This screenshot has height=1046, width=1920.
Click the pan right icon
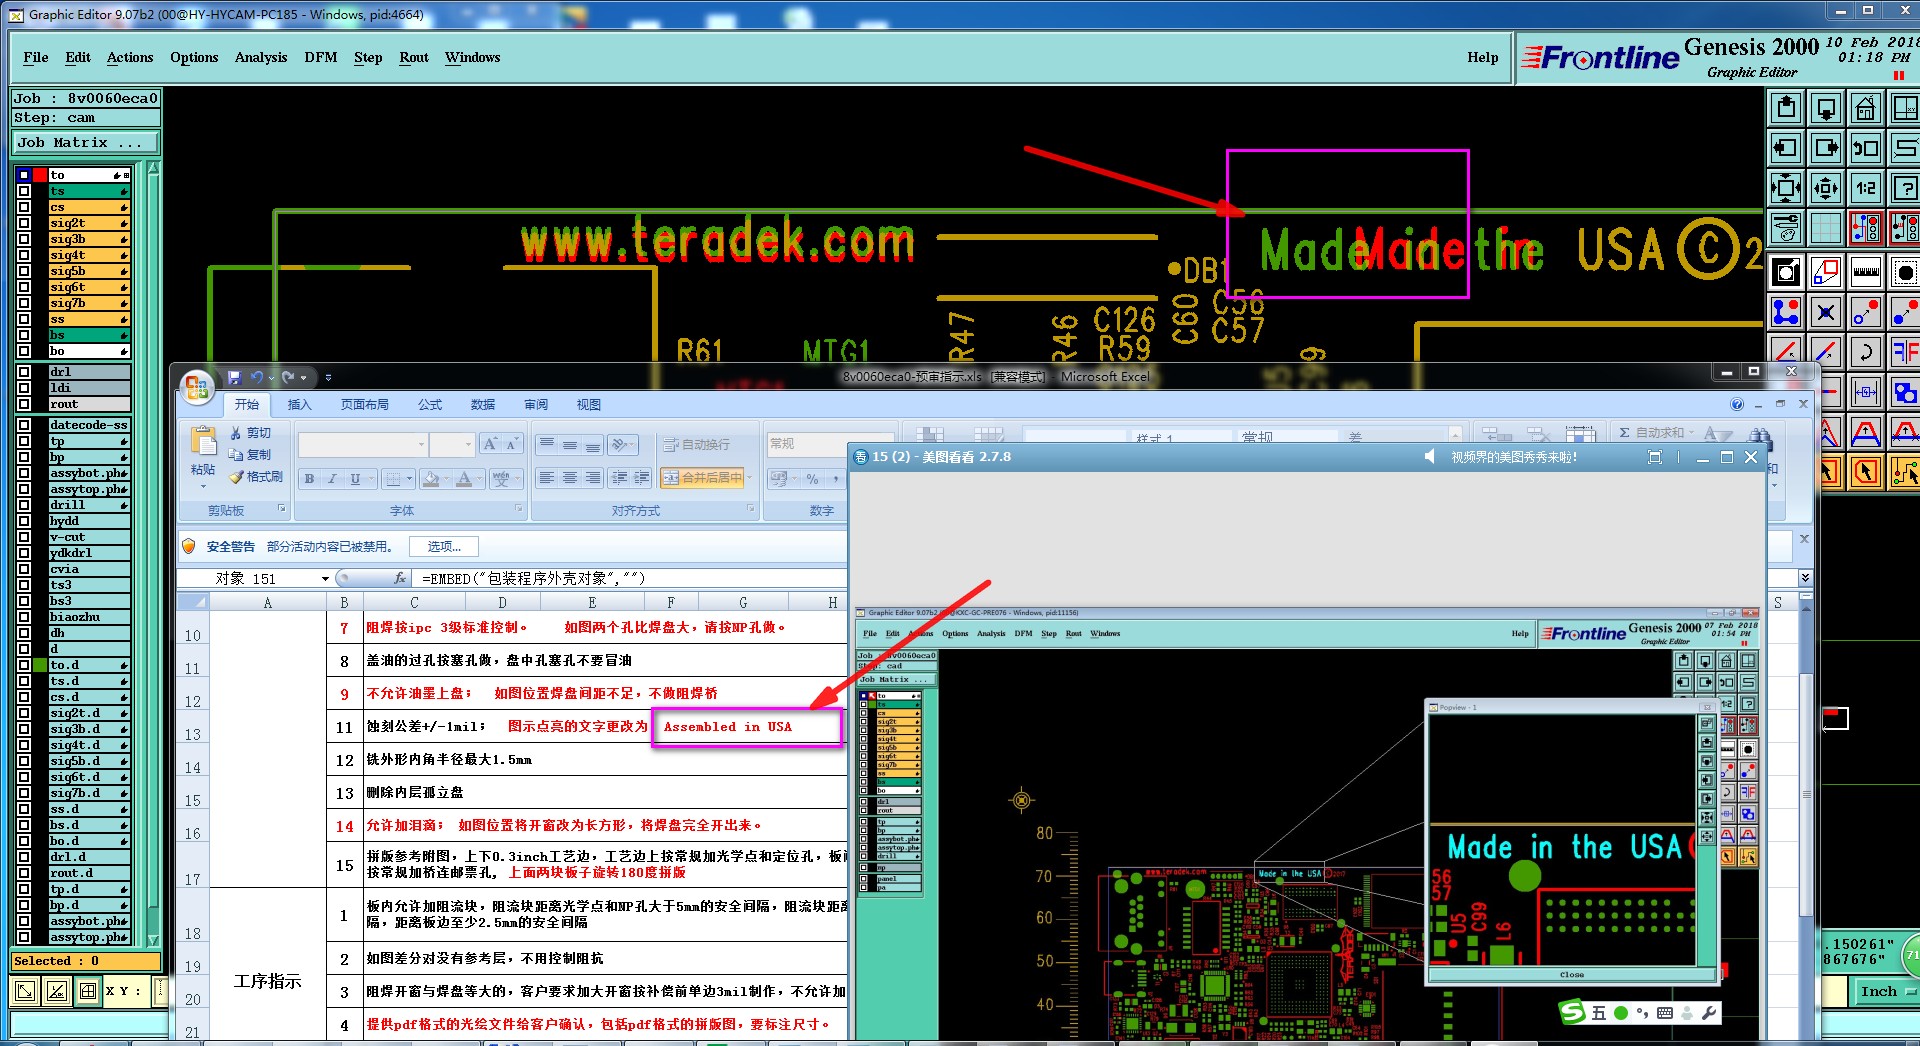coord(1826,148)
